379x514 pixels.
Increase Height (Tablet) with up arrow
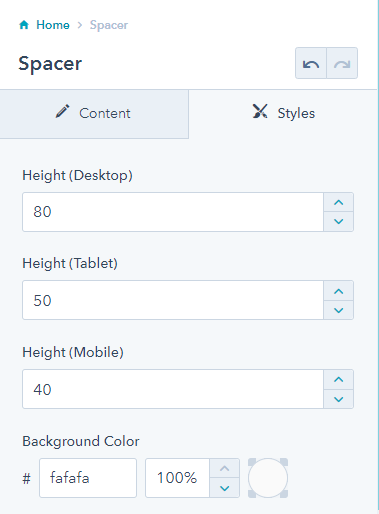point(338,291)
